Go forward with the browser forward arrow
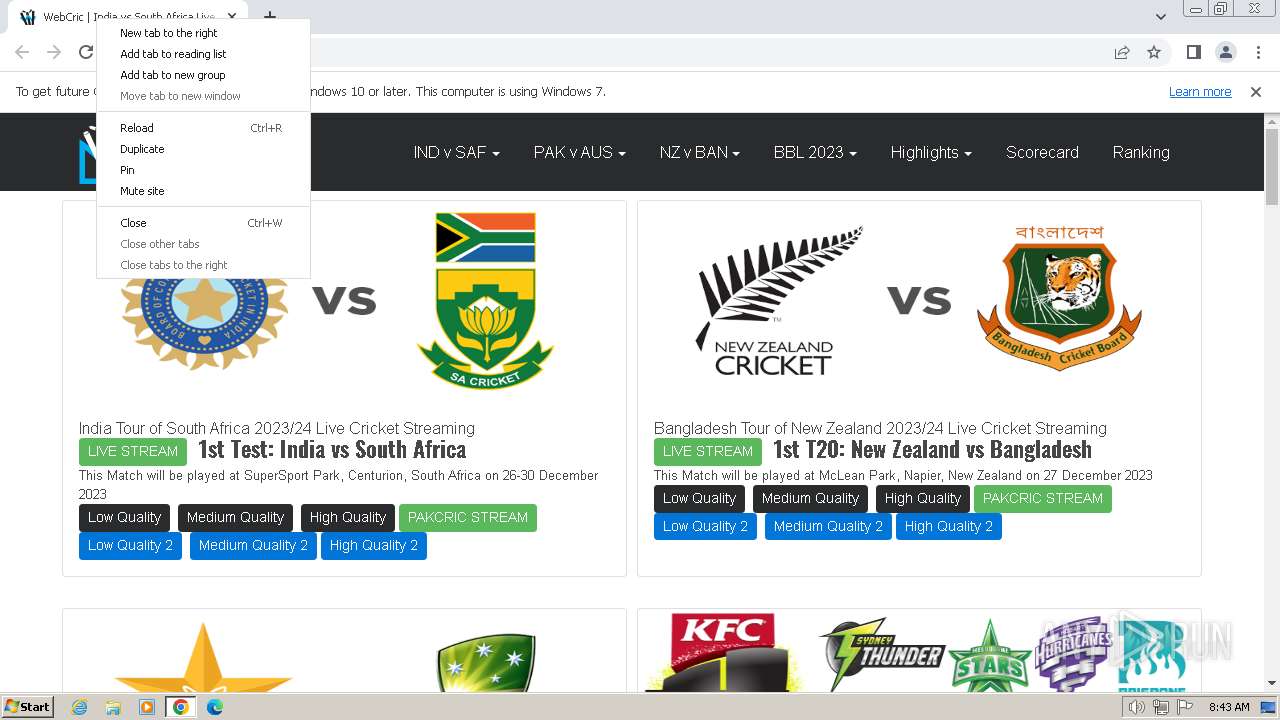Image resolution: width=1280 pixels, height=720 pixels. (54, 52)
